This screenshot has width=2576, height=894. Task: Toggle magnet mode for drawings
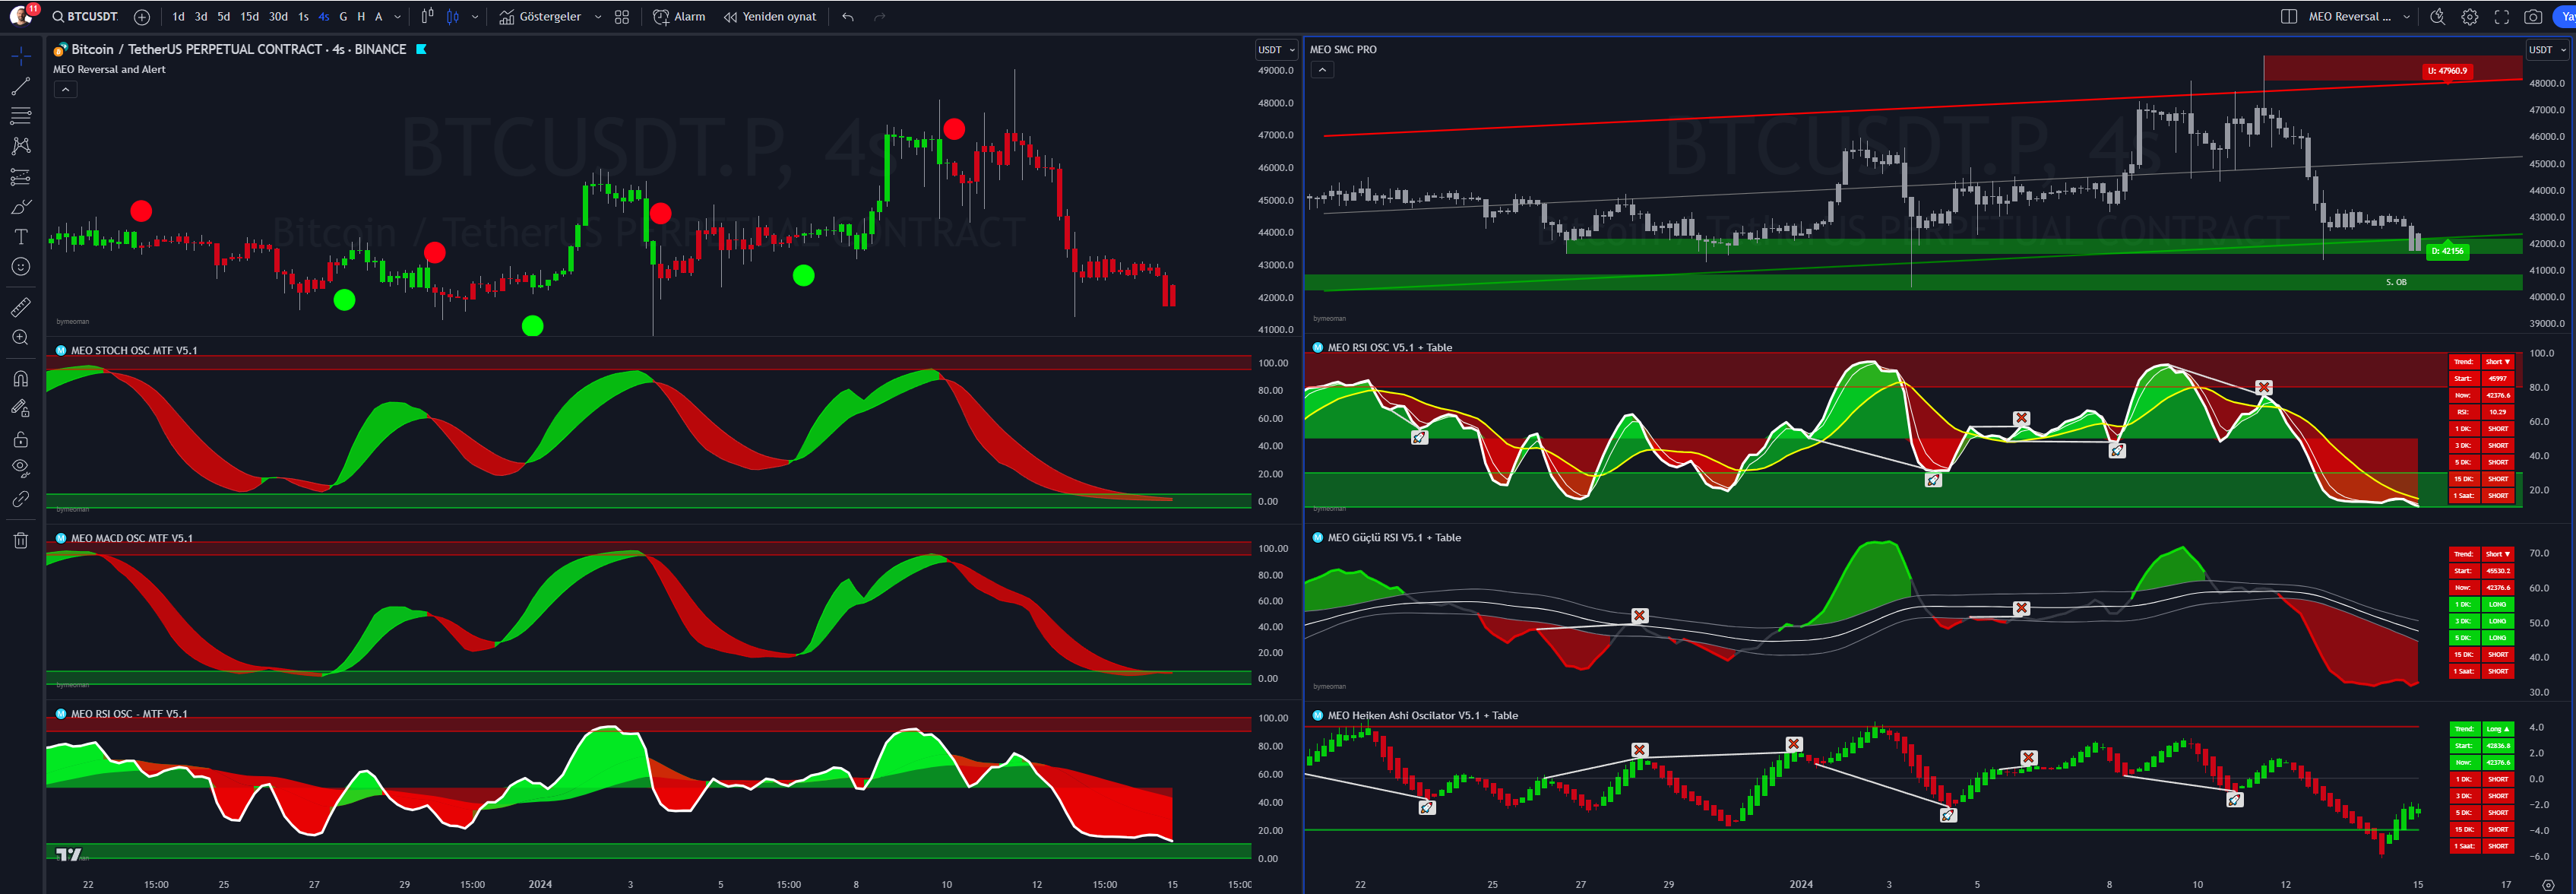coord(20,379)
